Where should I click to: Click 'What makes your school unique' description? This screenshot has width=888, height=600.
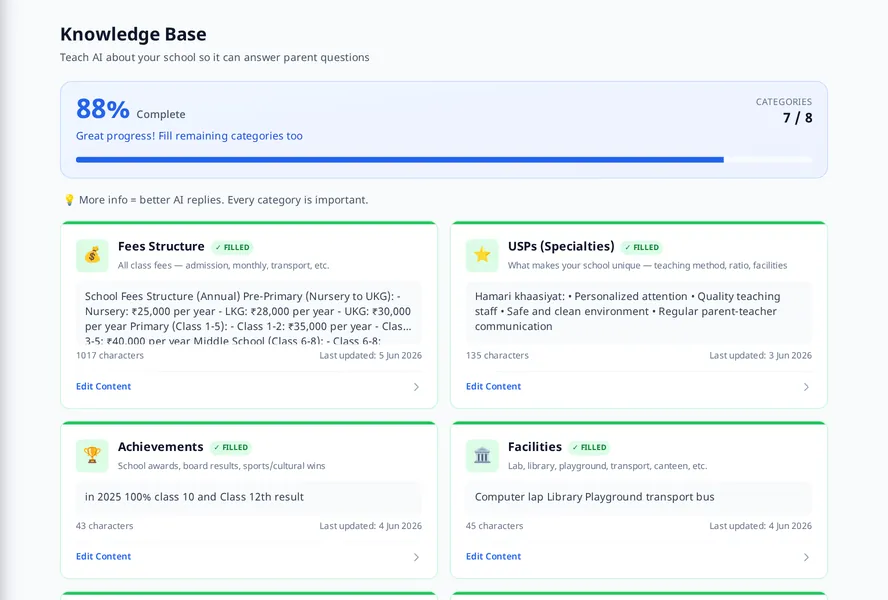click(647, 265)
